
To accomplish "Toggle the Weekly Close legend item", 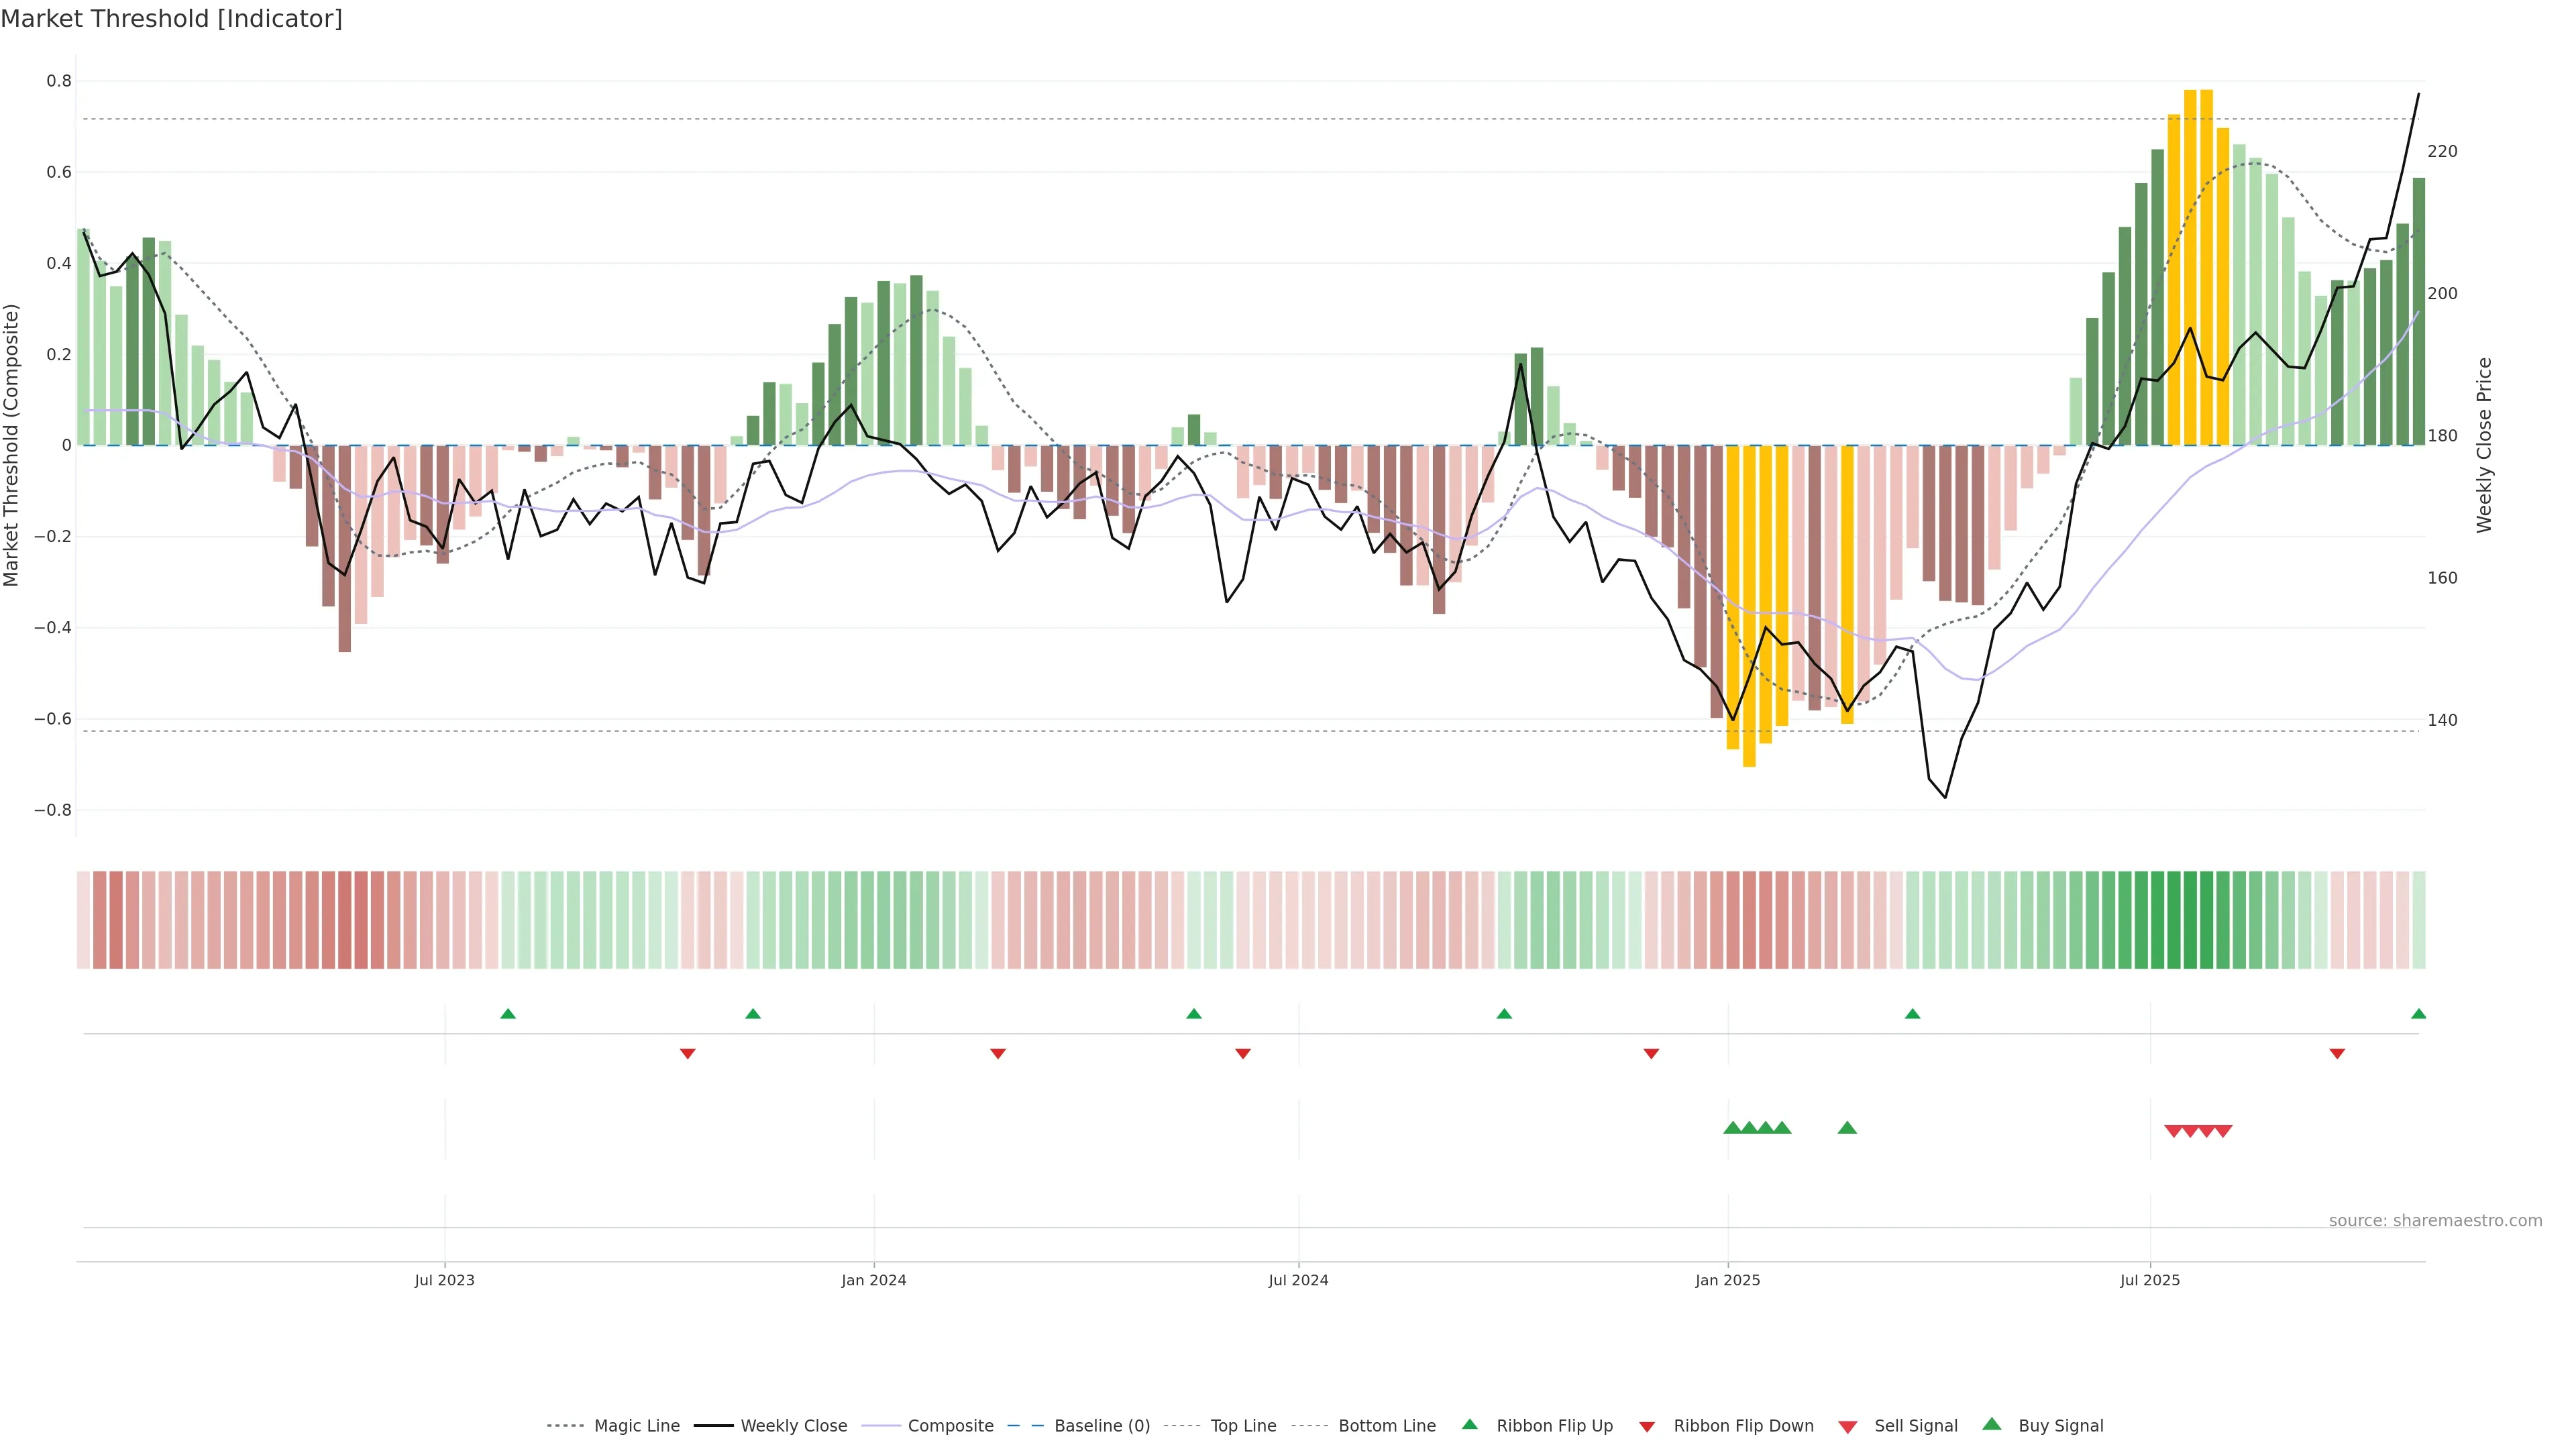I will pos(793,1426).
